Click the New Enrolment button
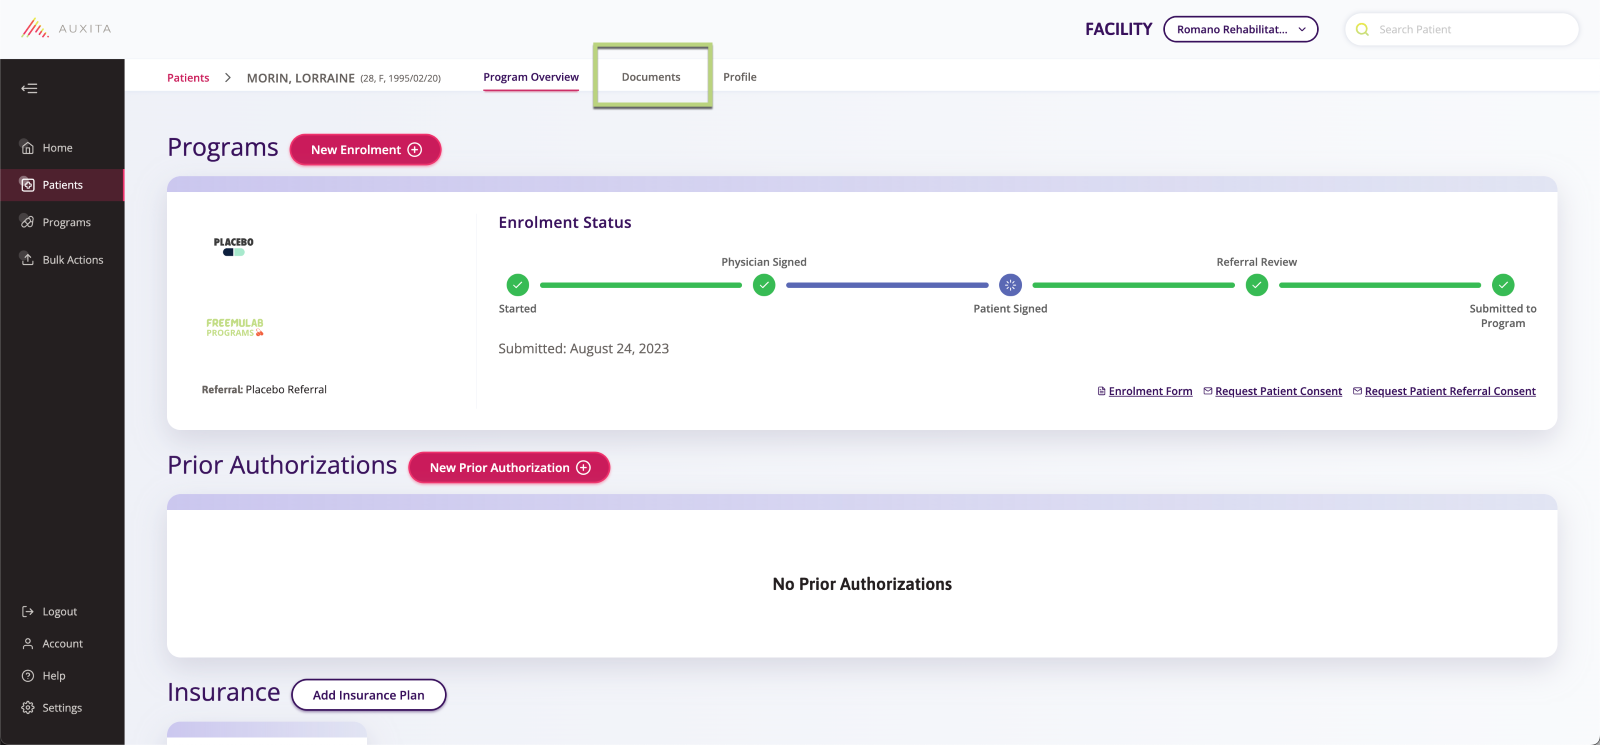 point(365,150)
